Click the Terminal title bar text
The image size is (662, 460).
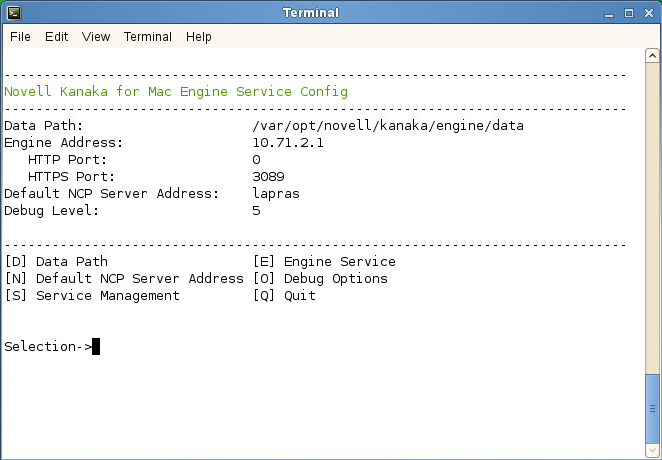311,13
